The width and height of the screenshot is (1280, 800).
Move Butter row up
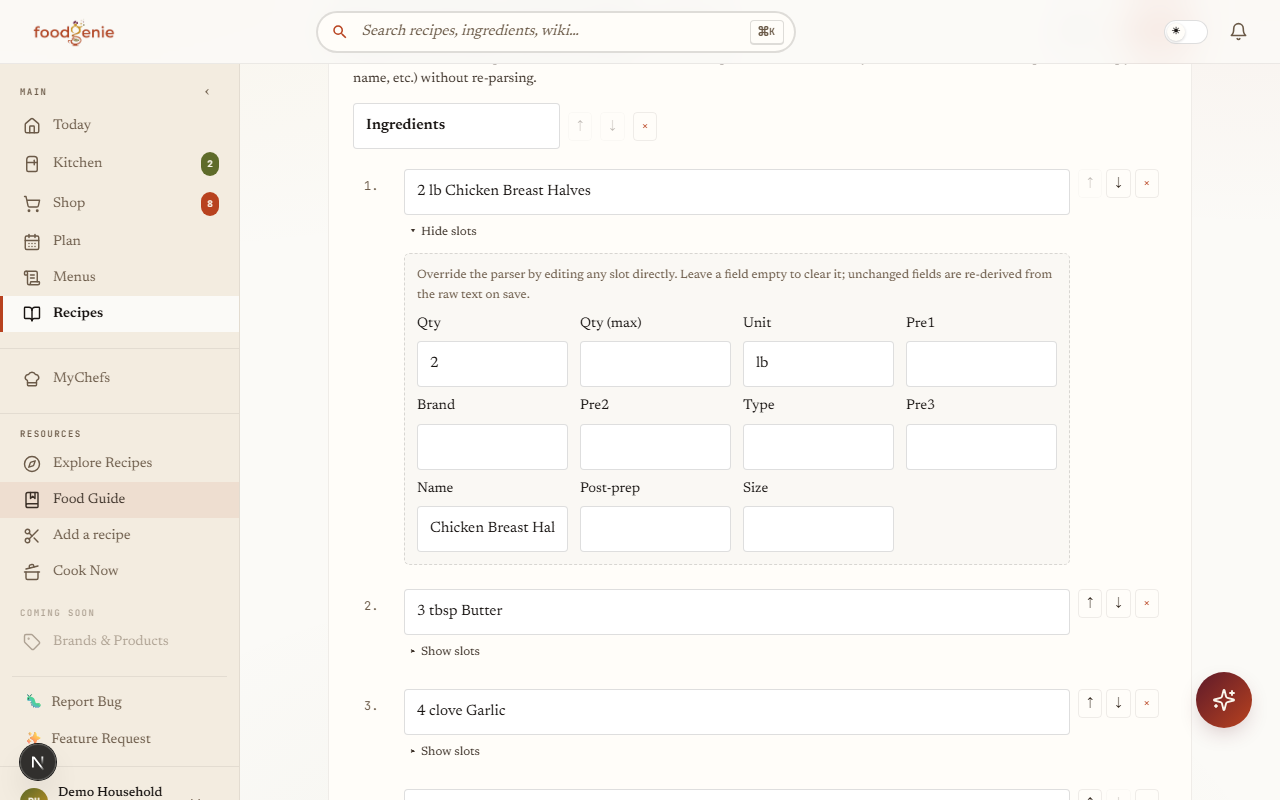[x=1090, y=604]
